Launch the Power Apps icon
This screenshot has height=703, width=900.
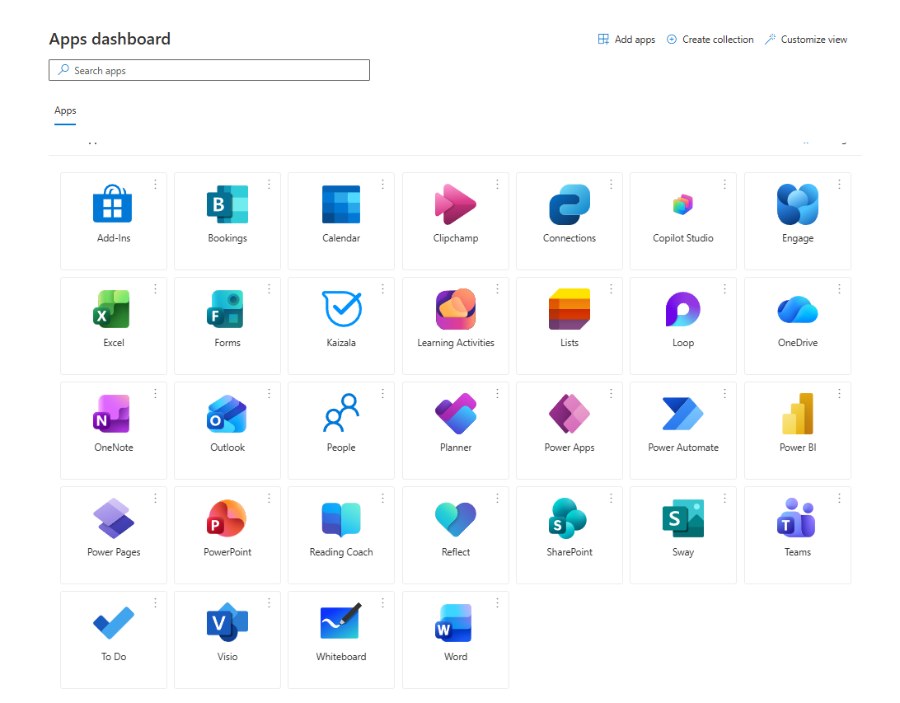click(x=569, y=413)
